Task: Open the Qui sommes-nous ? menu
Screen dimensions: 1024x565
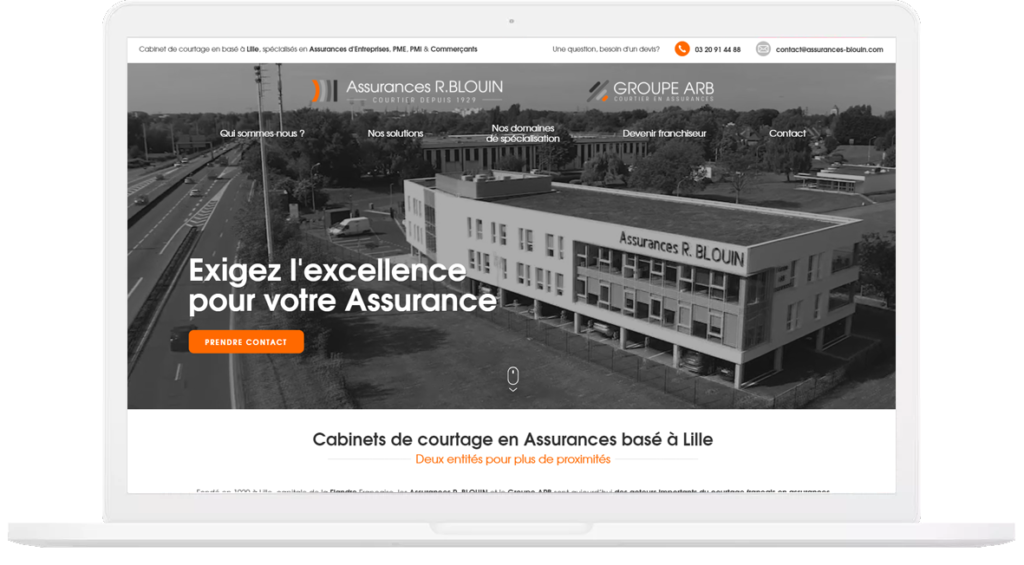Action: pos(262,133)
